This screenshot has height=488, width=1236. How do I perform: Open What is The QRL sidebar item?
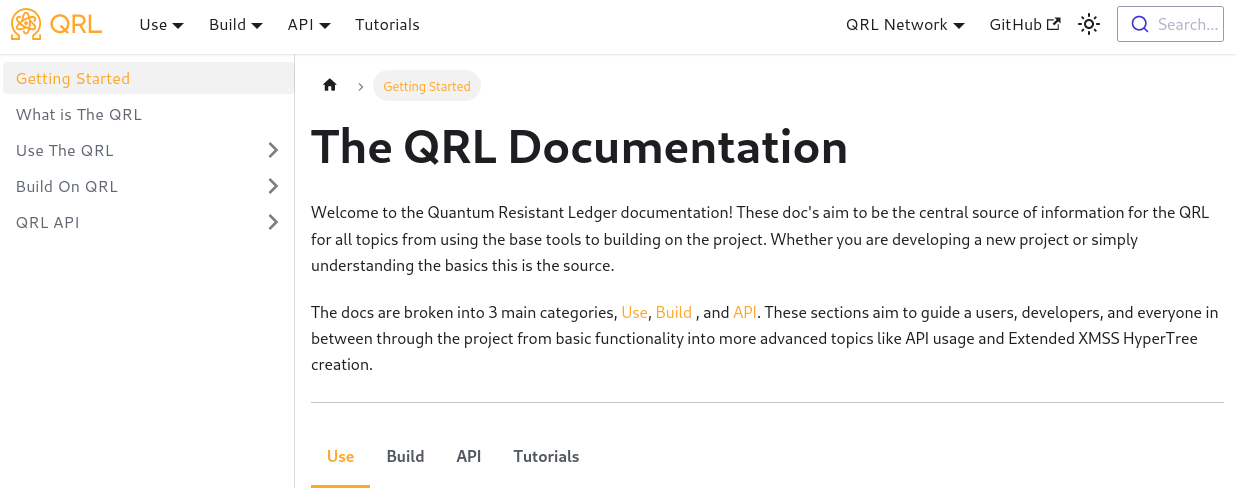coord(148,114)
